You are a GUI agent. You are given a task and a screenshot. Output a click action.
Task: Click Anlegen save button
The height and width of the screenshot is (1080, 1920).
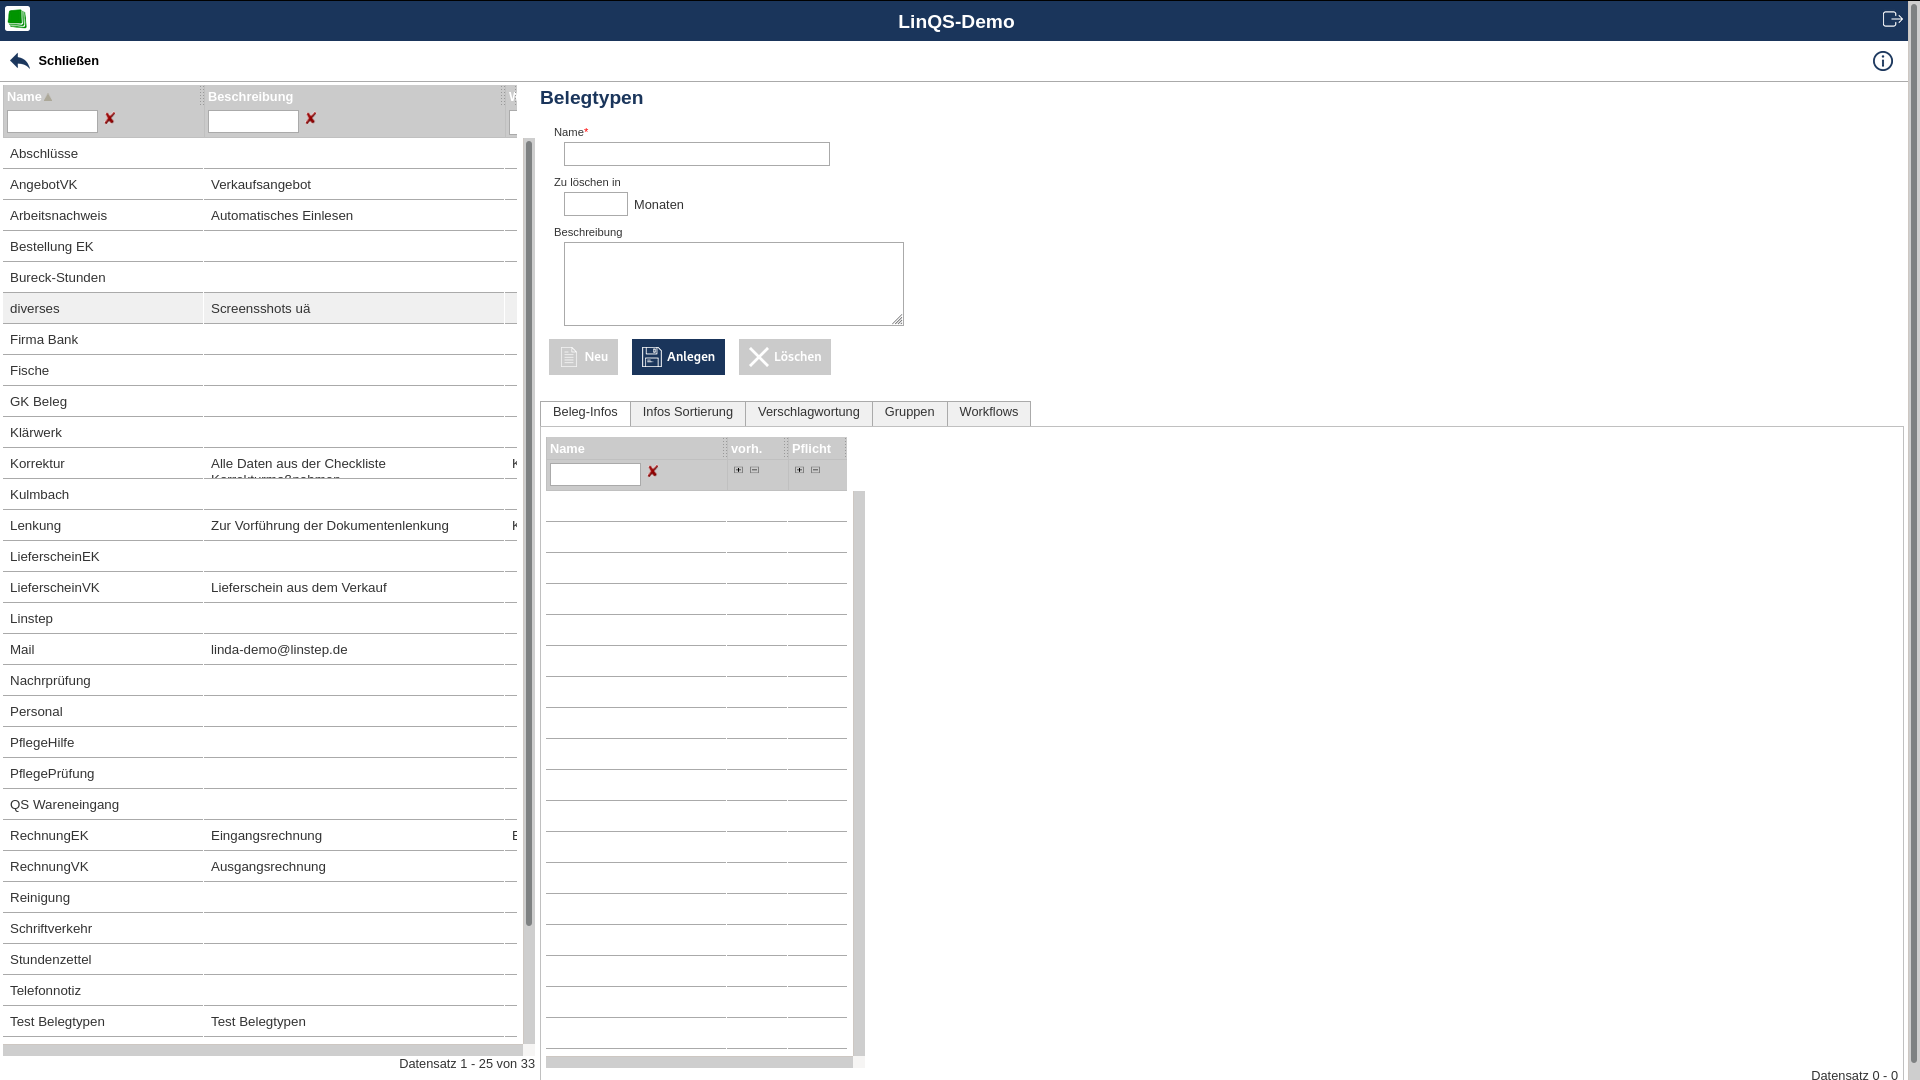[678, 357]
